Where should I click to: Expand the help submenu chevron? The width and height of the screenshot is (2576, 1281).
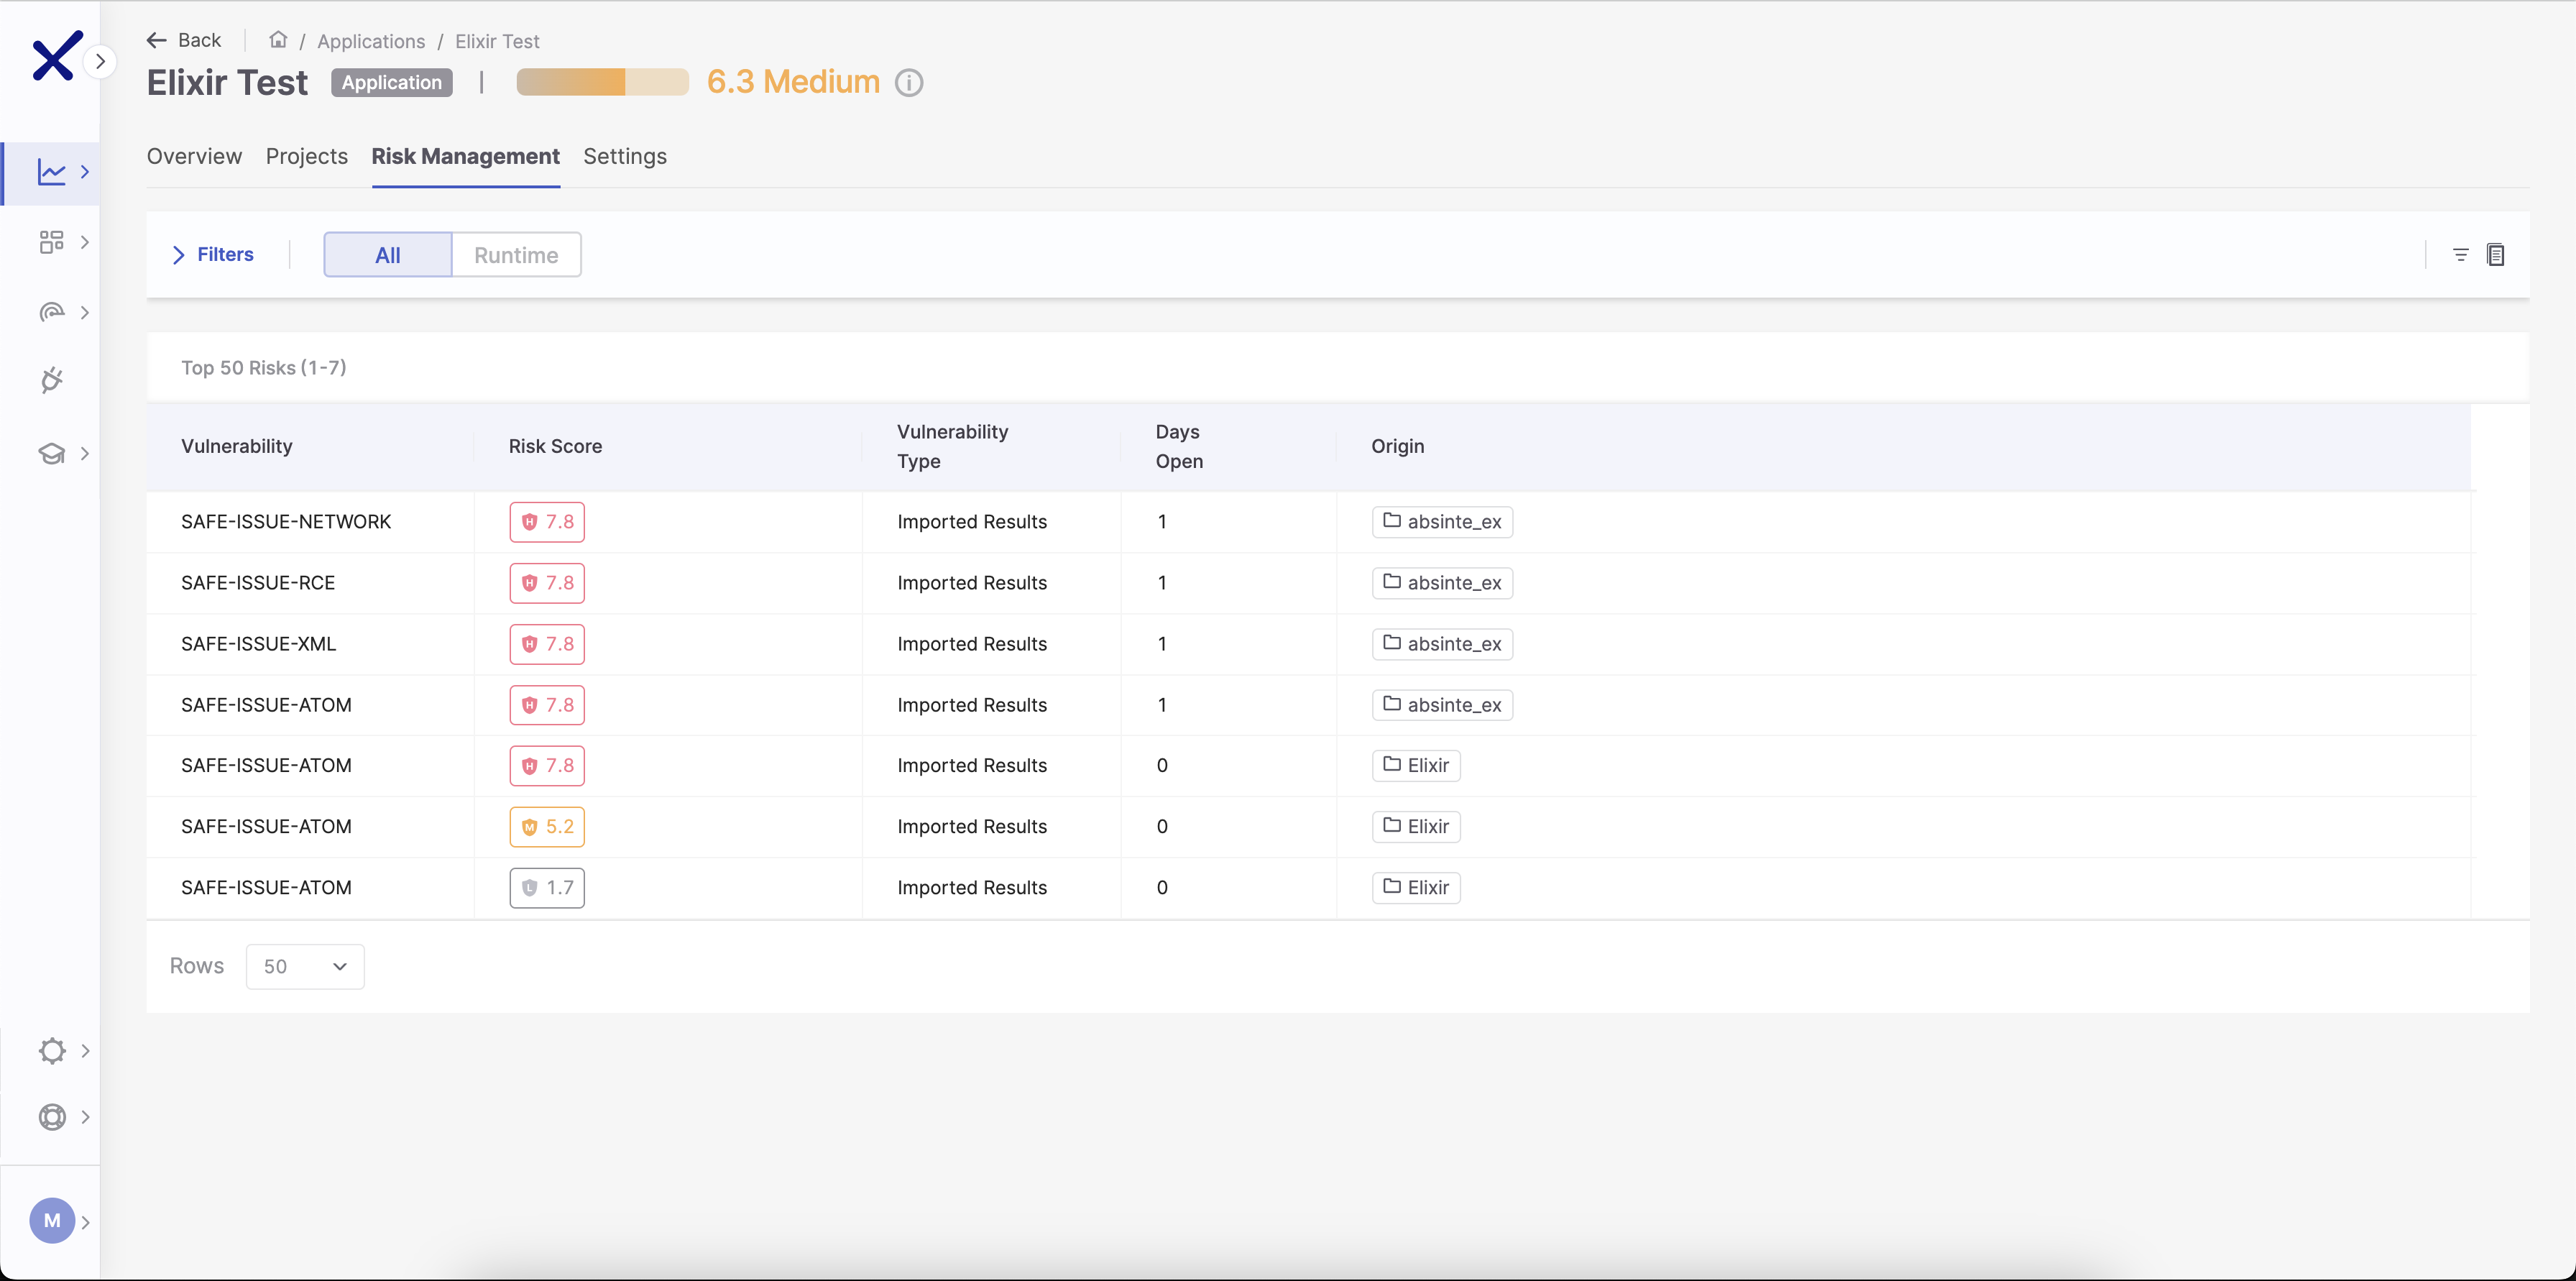(x=85, y=1117)
